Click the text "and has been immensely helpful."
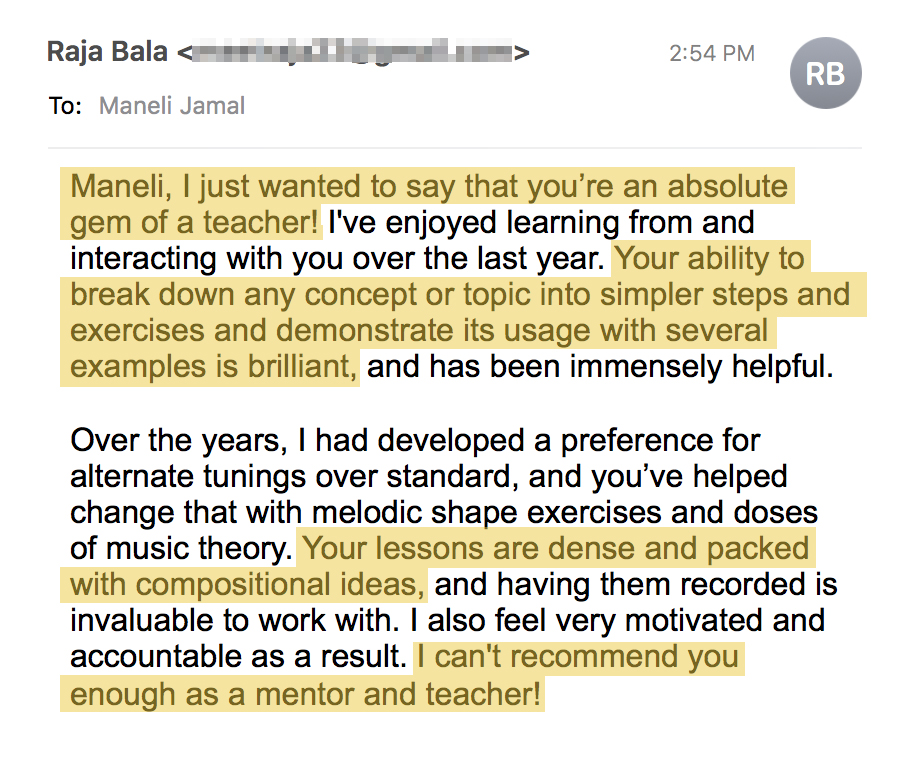The height and width of the screenshot is (758, 918). tap(600, 367)
